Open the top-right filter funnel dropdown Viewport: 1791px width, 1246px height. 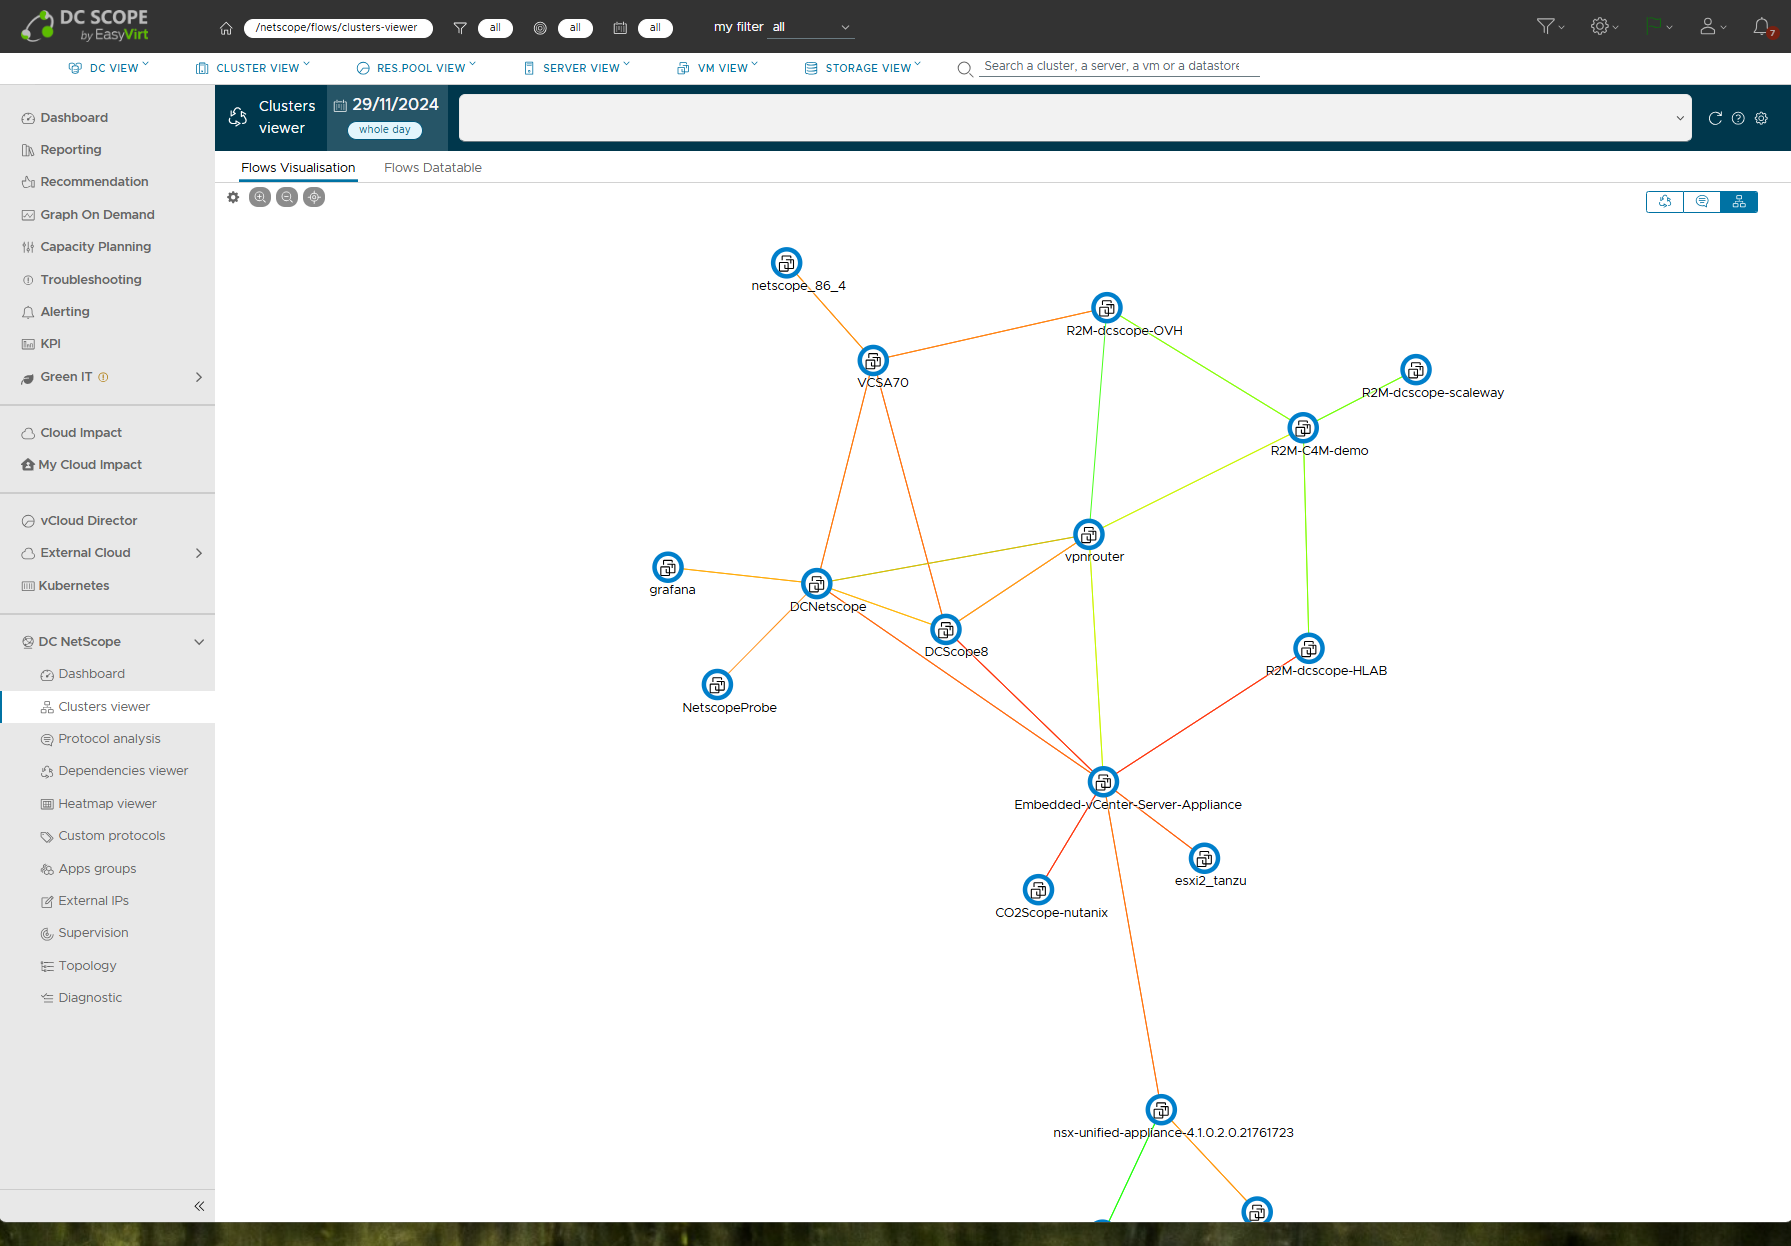[1550, 27]
